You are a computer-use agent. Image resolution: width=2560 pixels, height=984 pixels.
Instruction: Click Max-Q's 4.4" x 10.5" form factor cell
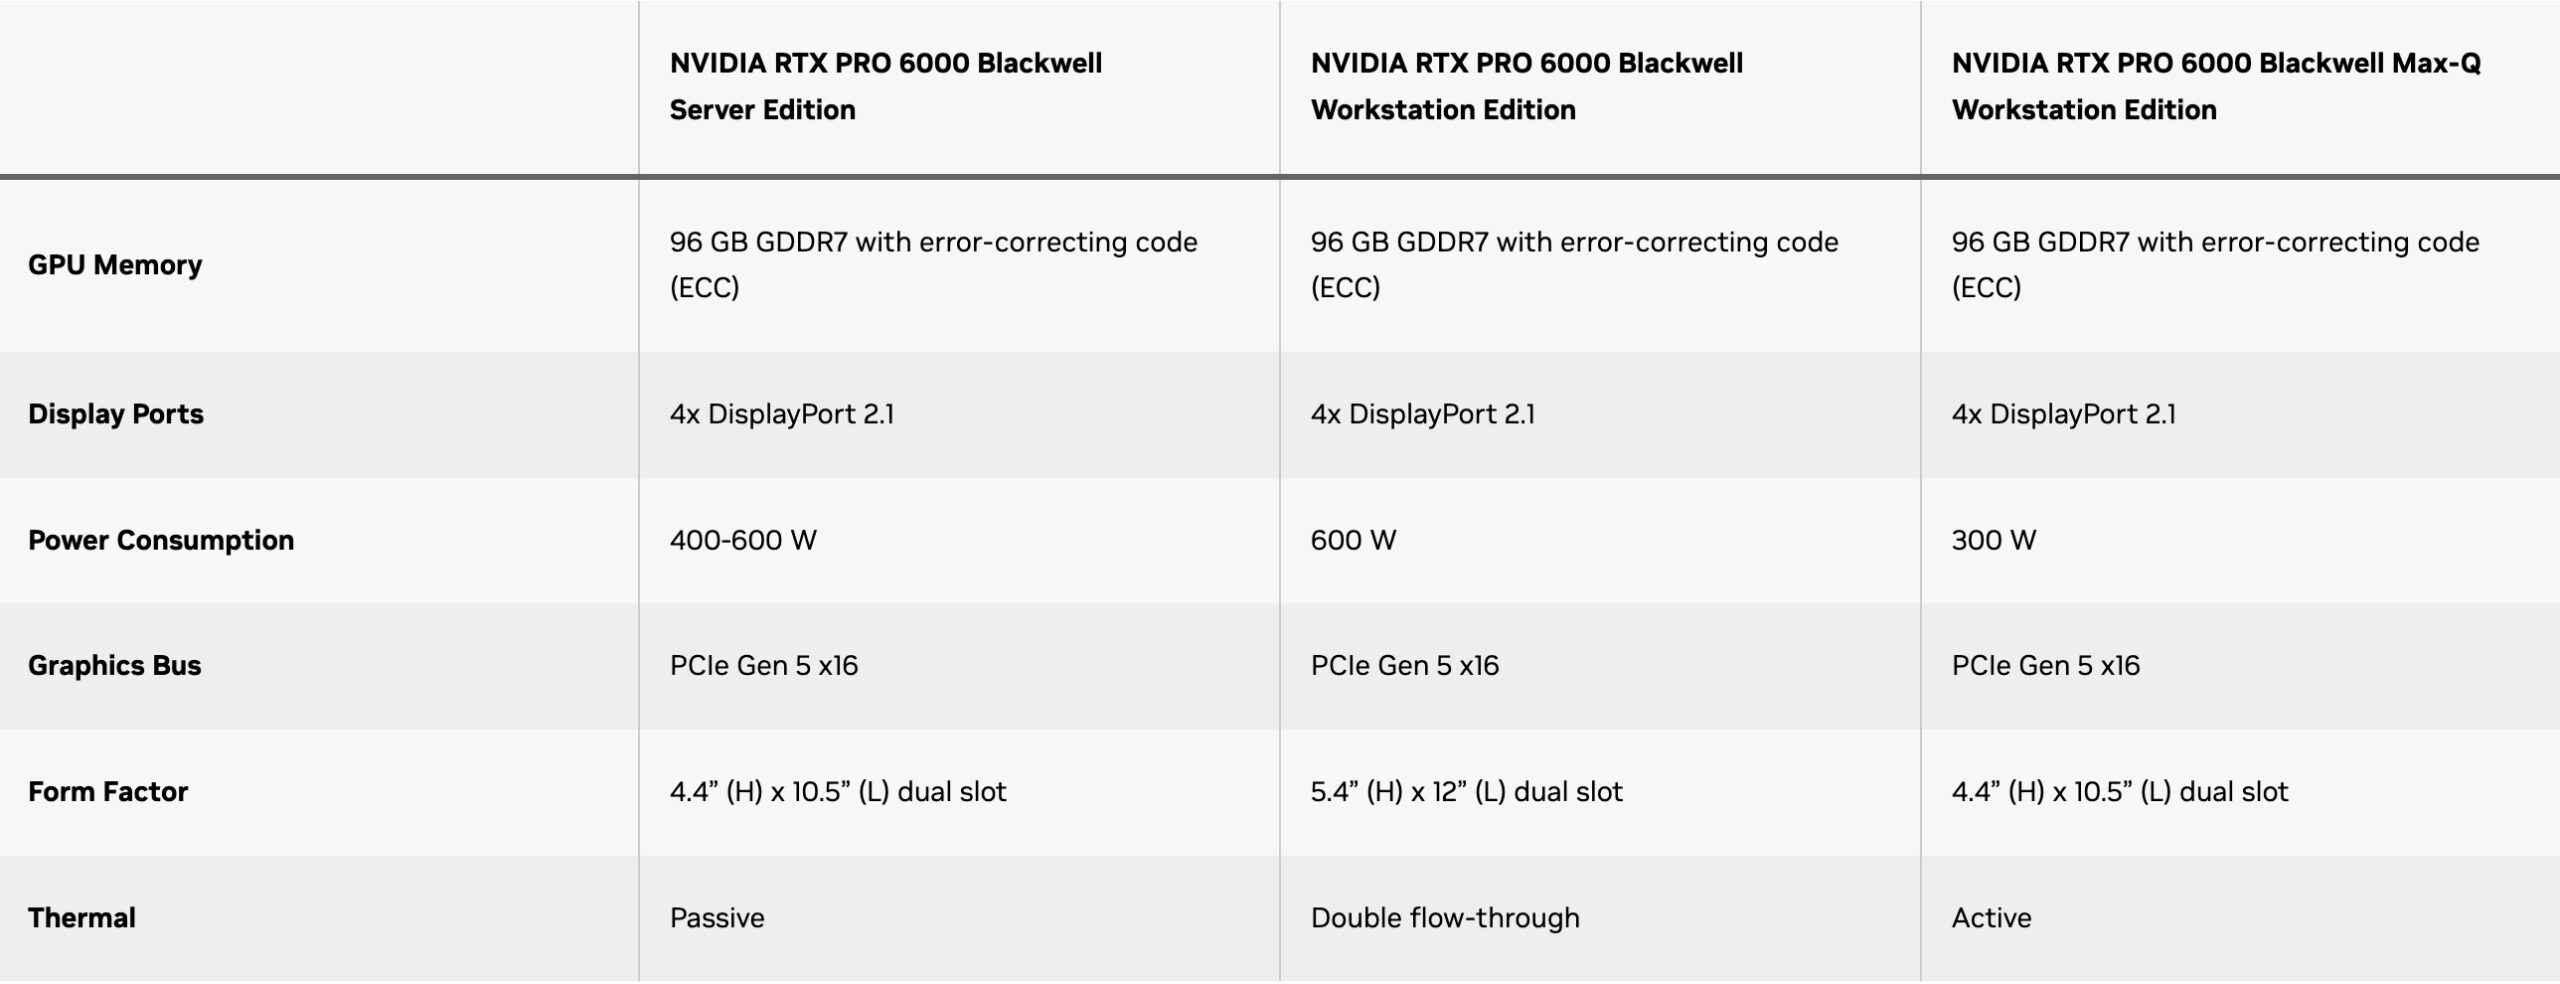click(x=2119, y=792)
